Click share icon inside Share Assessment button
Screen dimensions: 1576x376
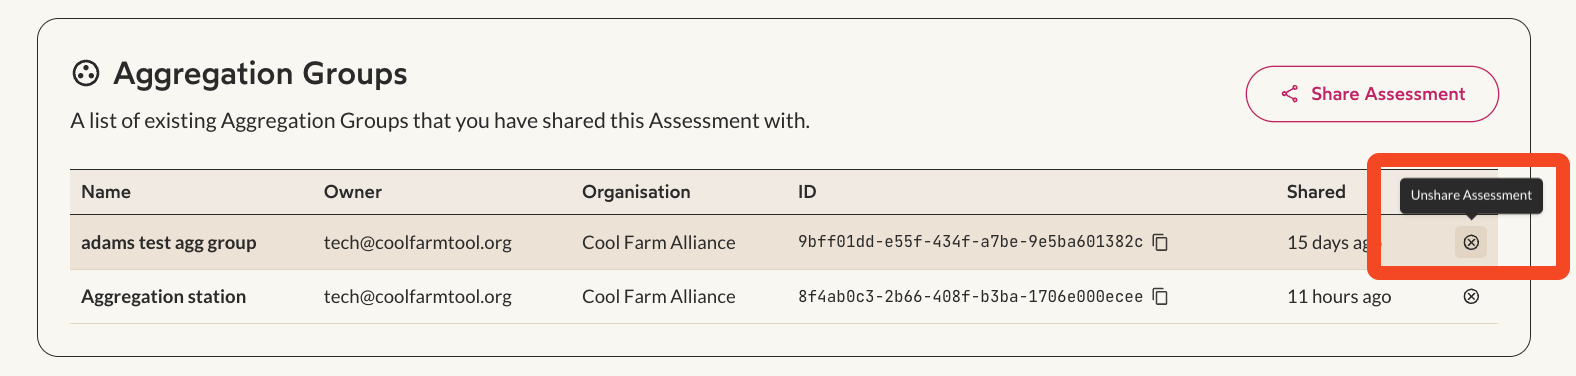pyautogui.click(x=1290, y=94)
